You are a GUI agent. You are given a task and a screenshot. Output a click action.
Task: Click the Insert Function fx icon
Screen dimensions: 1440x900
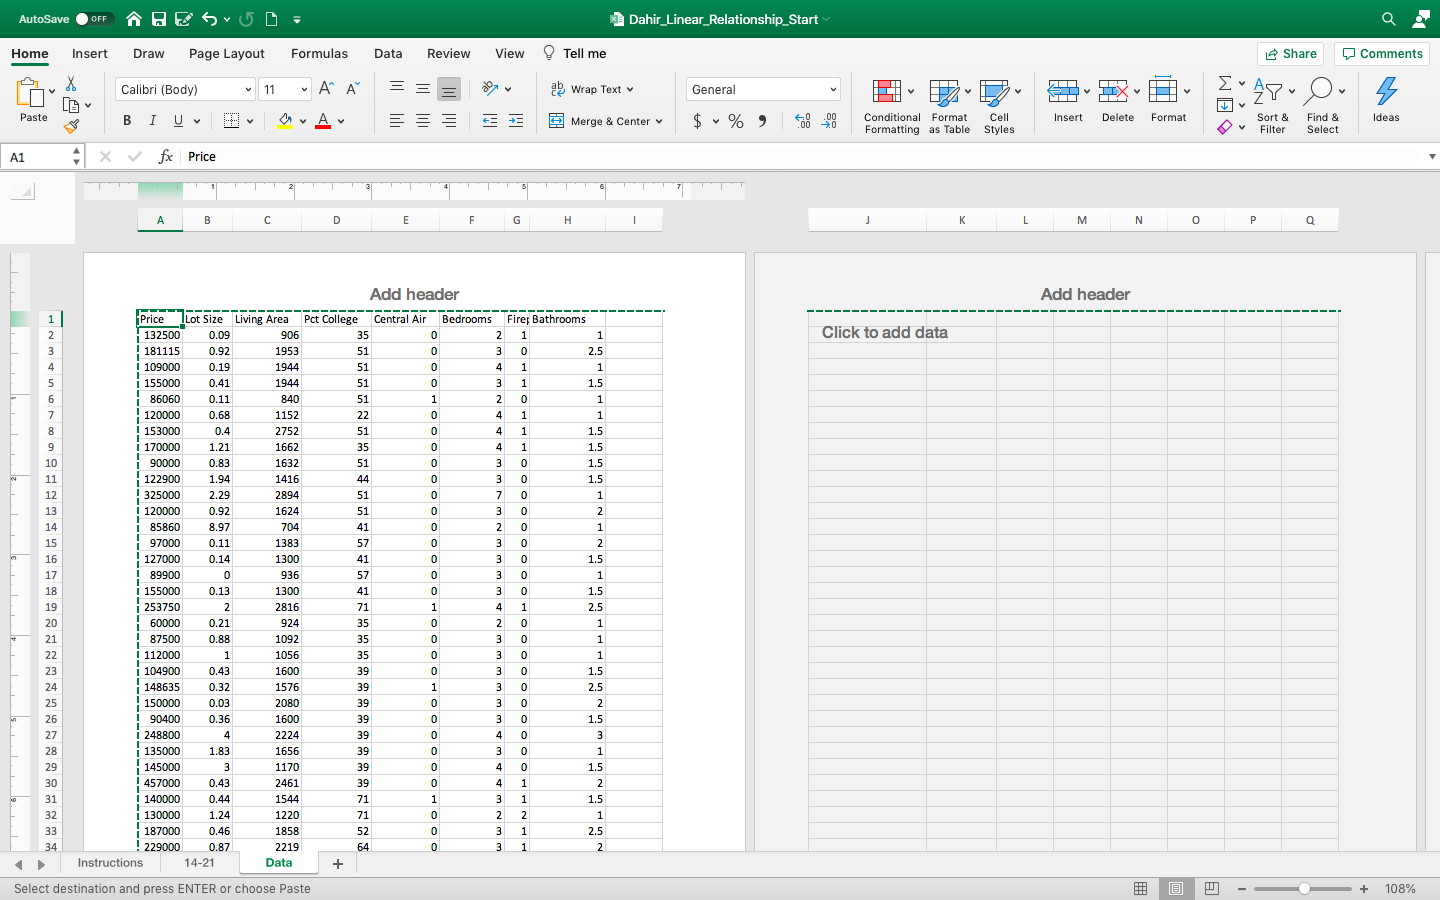coord(166,157)
